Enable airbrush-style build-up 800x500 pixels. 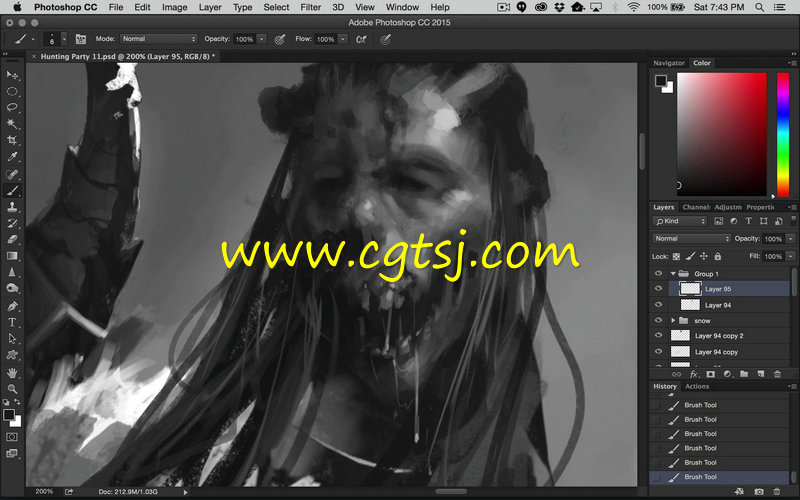(361, 39)
